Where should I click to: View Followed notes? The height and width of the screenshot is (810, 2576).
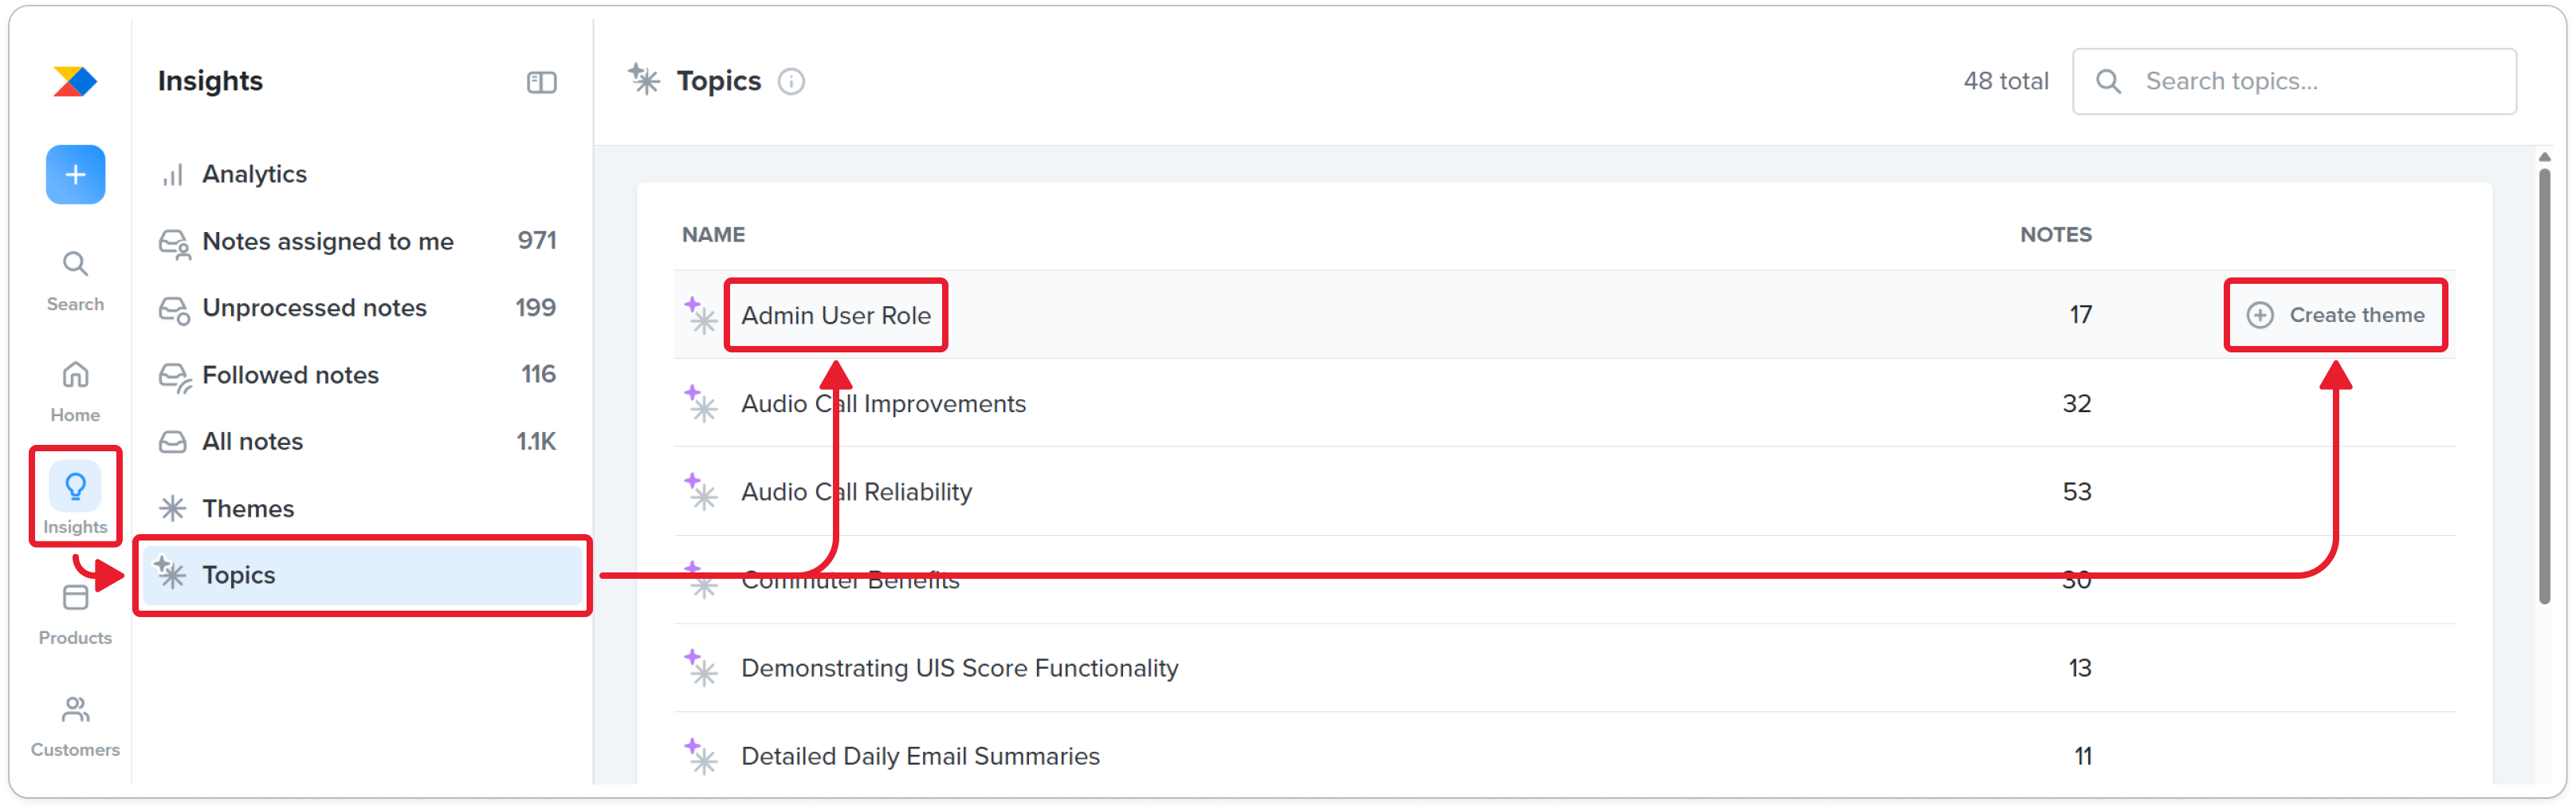290,375
